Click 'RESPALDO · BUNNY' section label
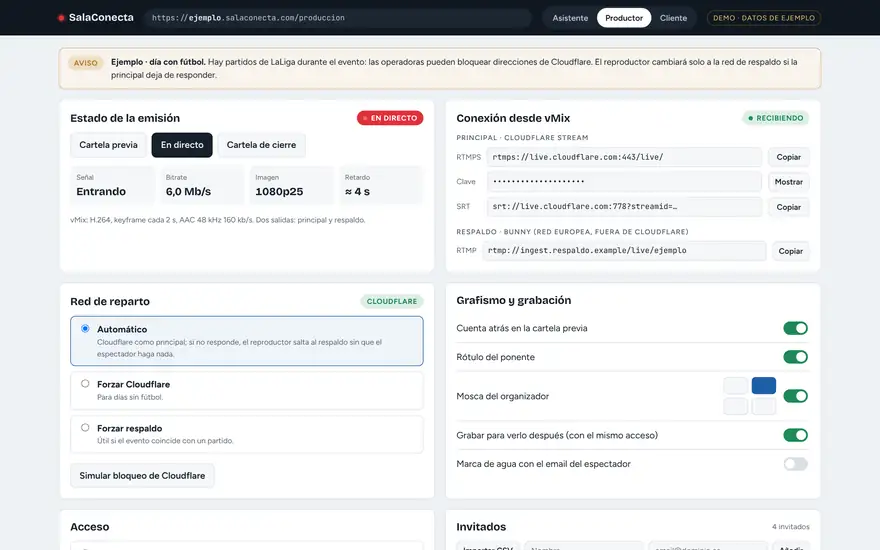This screenshot has height=550, width=880. coord(572,231)
